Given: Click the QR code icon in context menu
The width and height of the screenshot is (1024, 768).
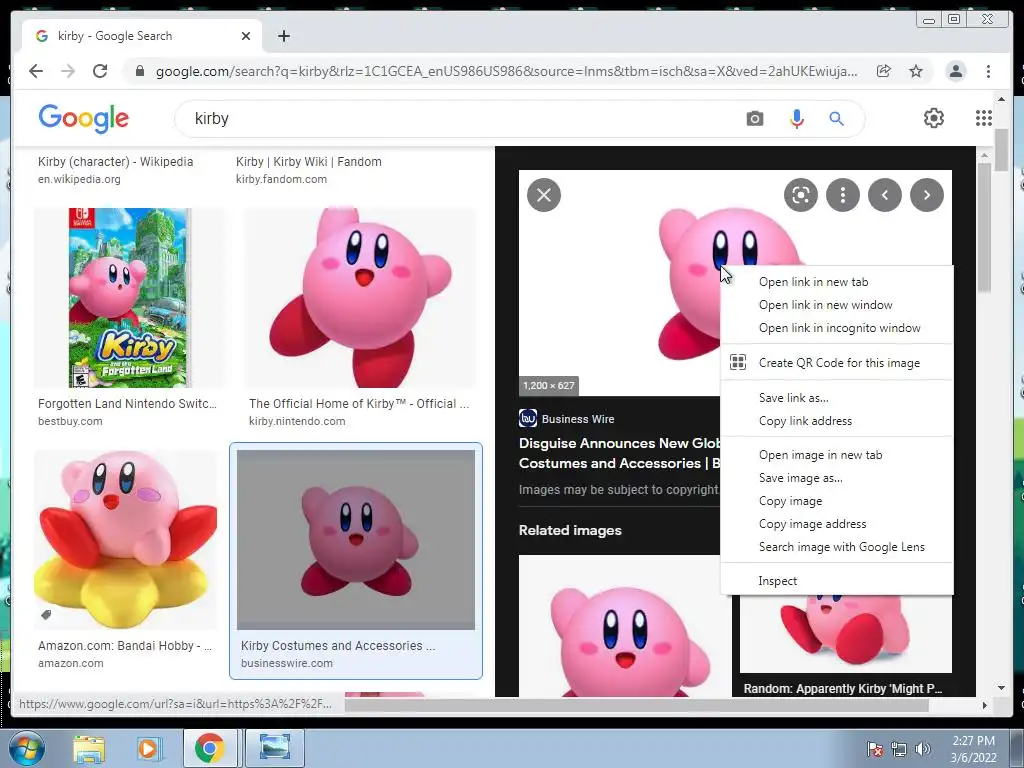Looking at the screenshot, I should [x=737, y=362].
